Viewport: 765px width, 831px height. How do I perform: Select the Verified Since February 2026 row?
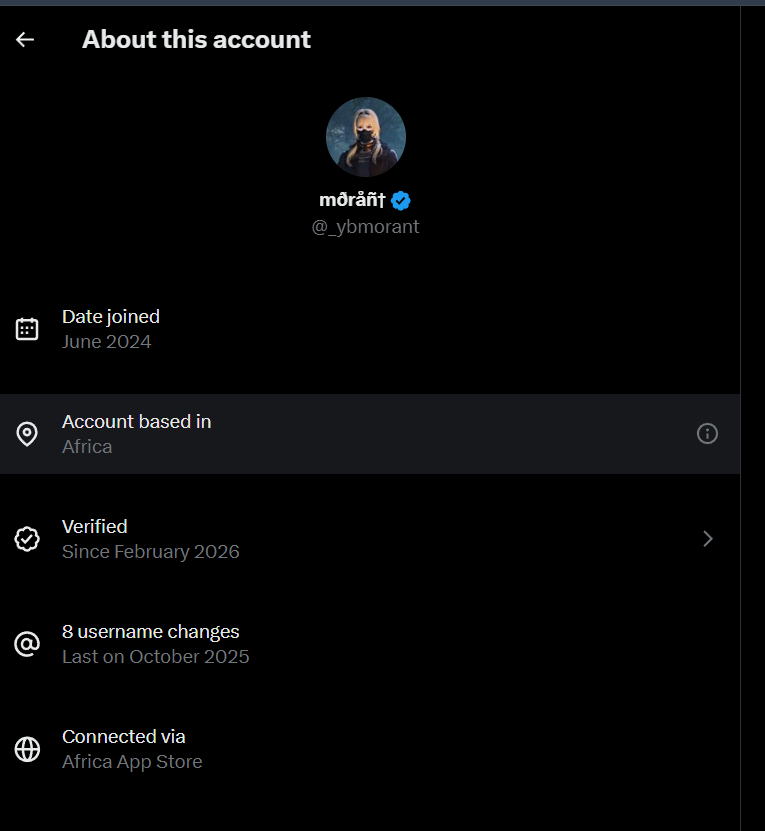[370, 539]
